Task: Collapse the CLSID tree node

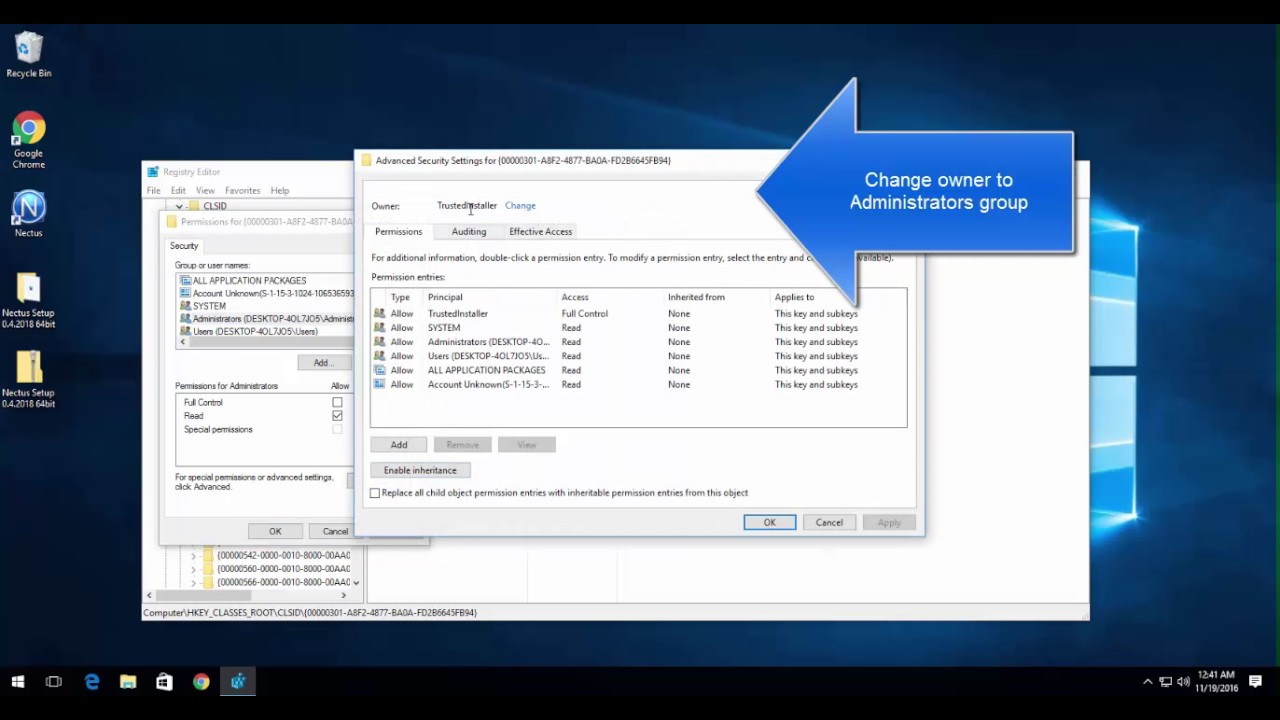Action: (179, 206)
